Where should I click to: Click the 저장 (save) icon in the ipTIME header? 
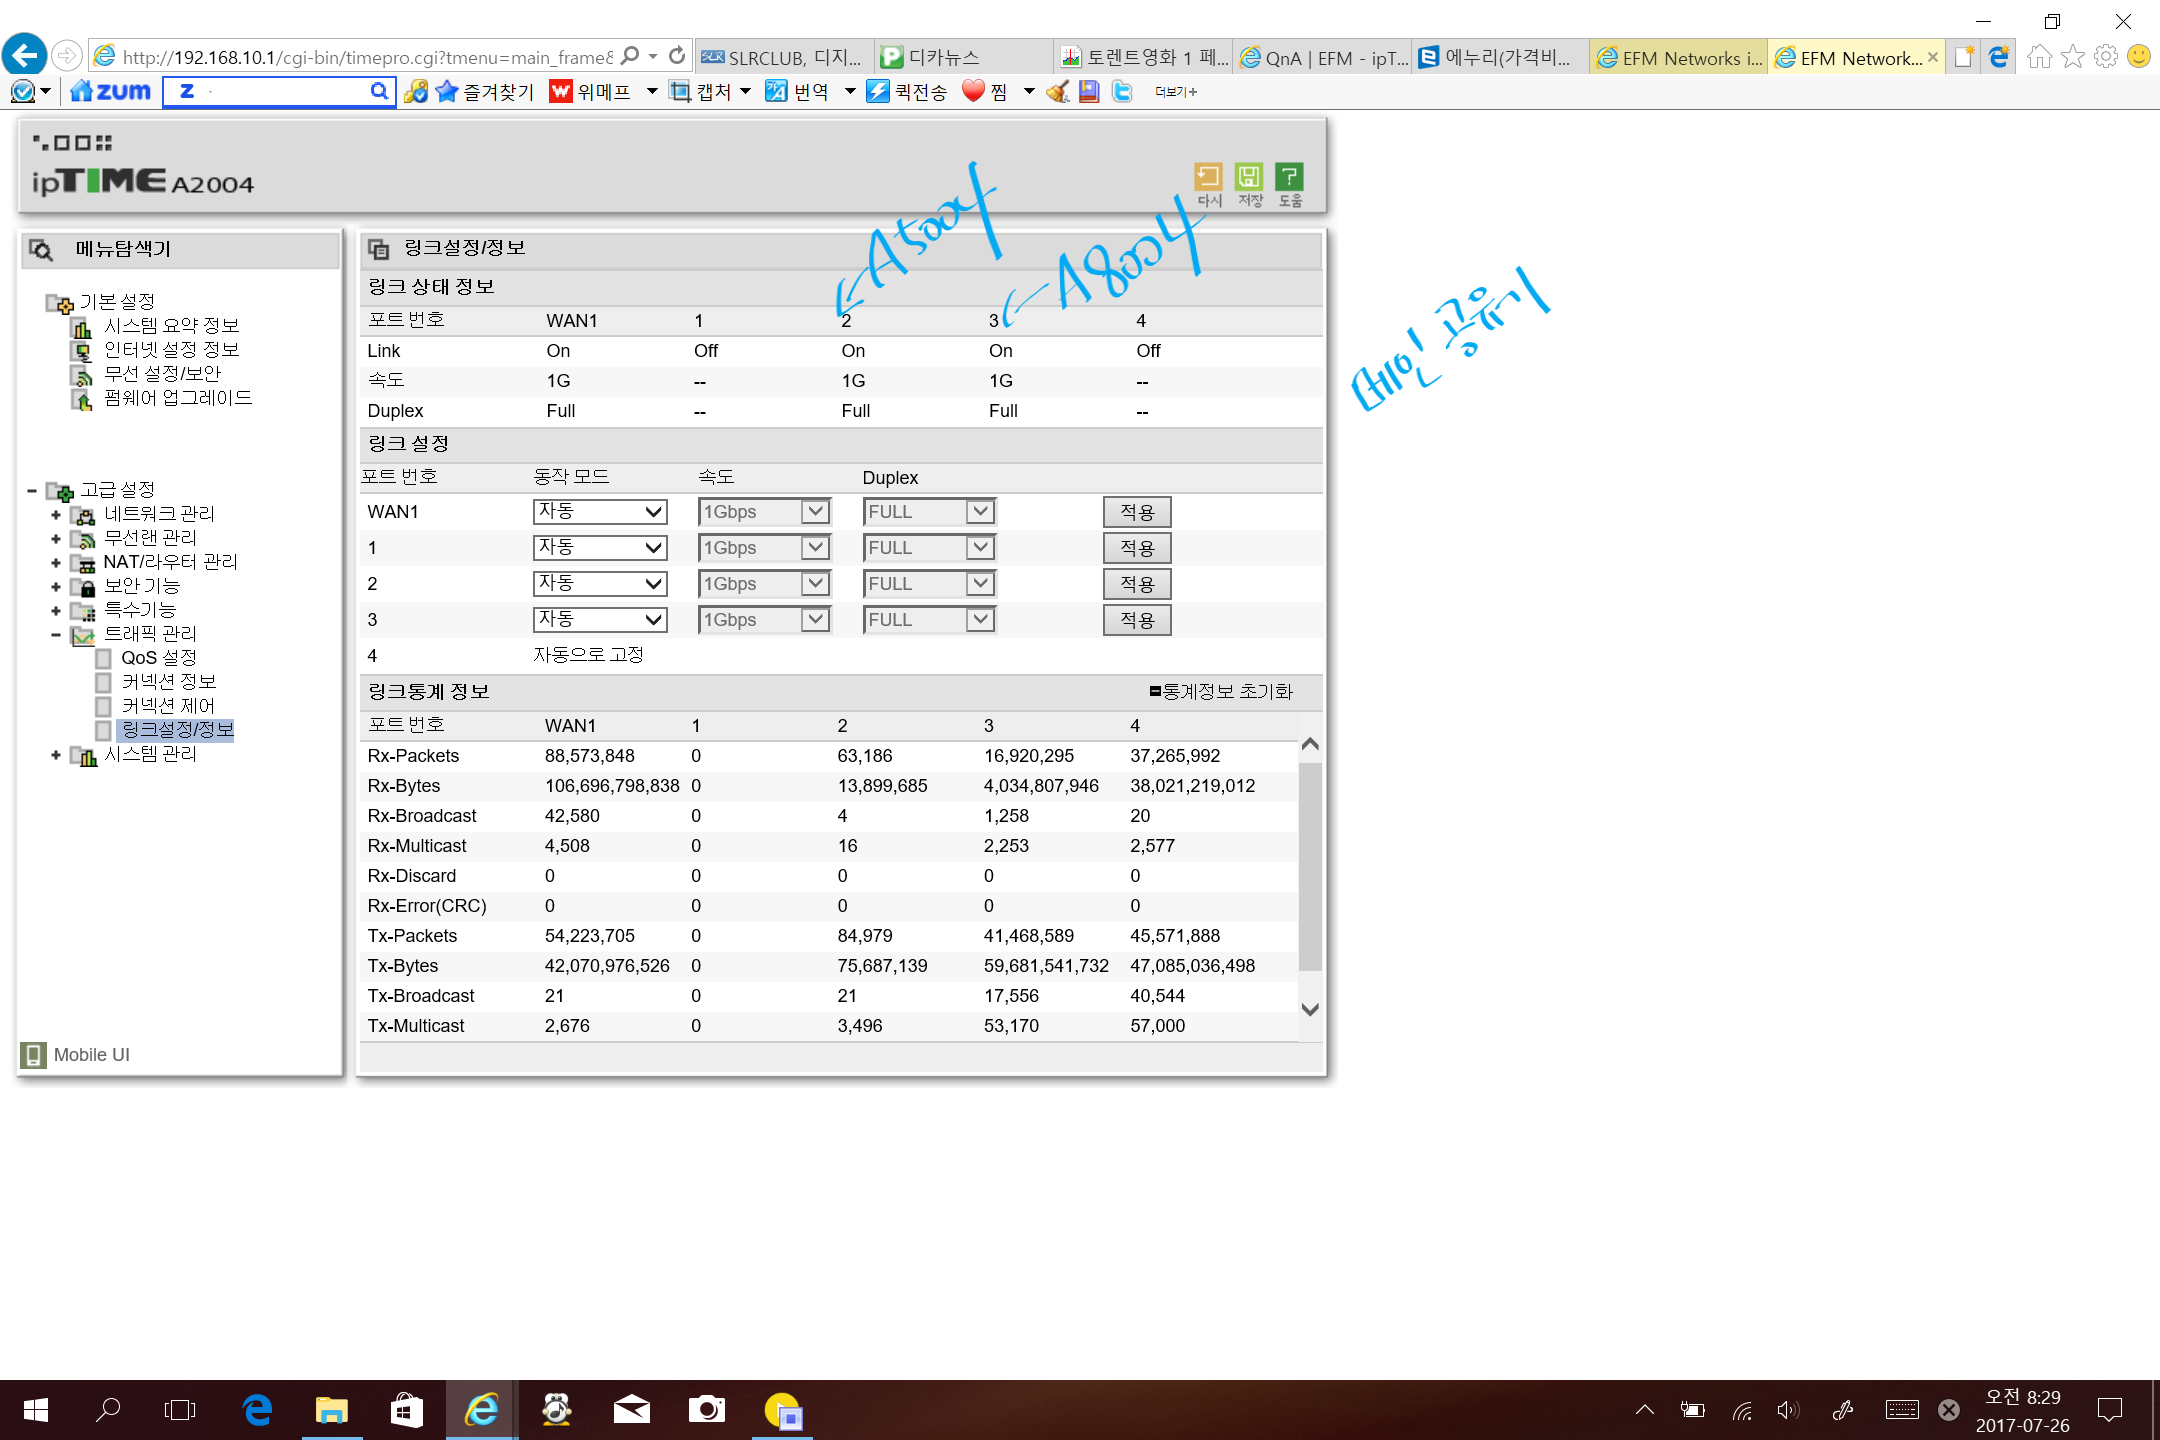[1249, 177]
